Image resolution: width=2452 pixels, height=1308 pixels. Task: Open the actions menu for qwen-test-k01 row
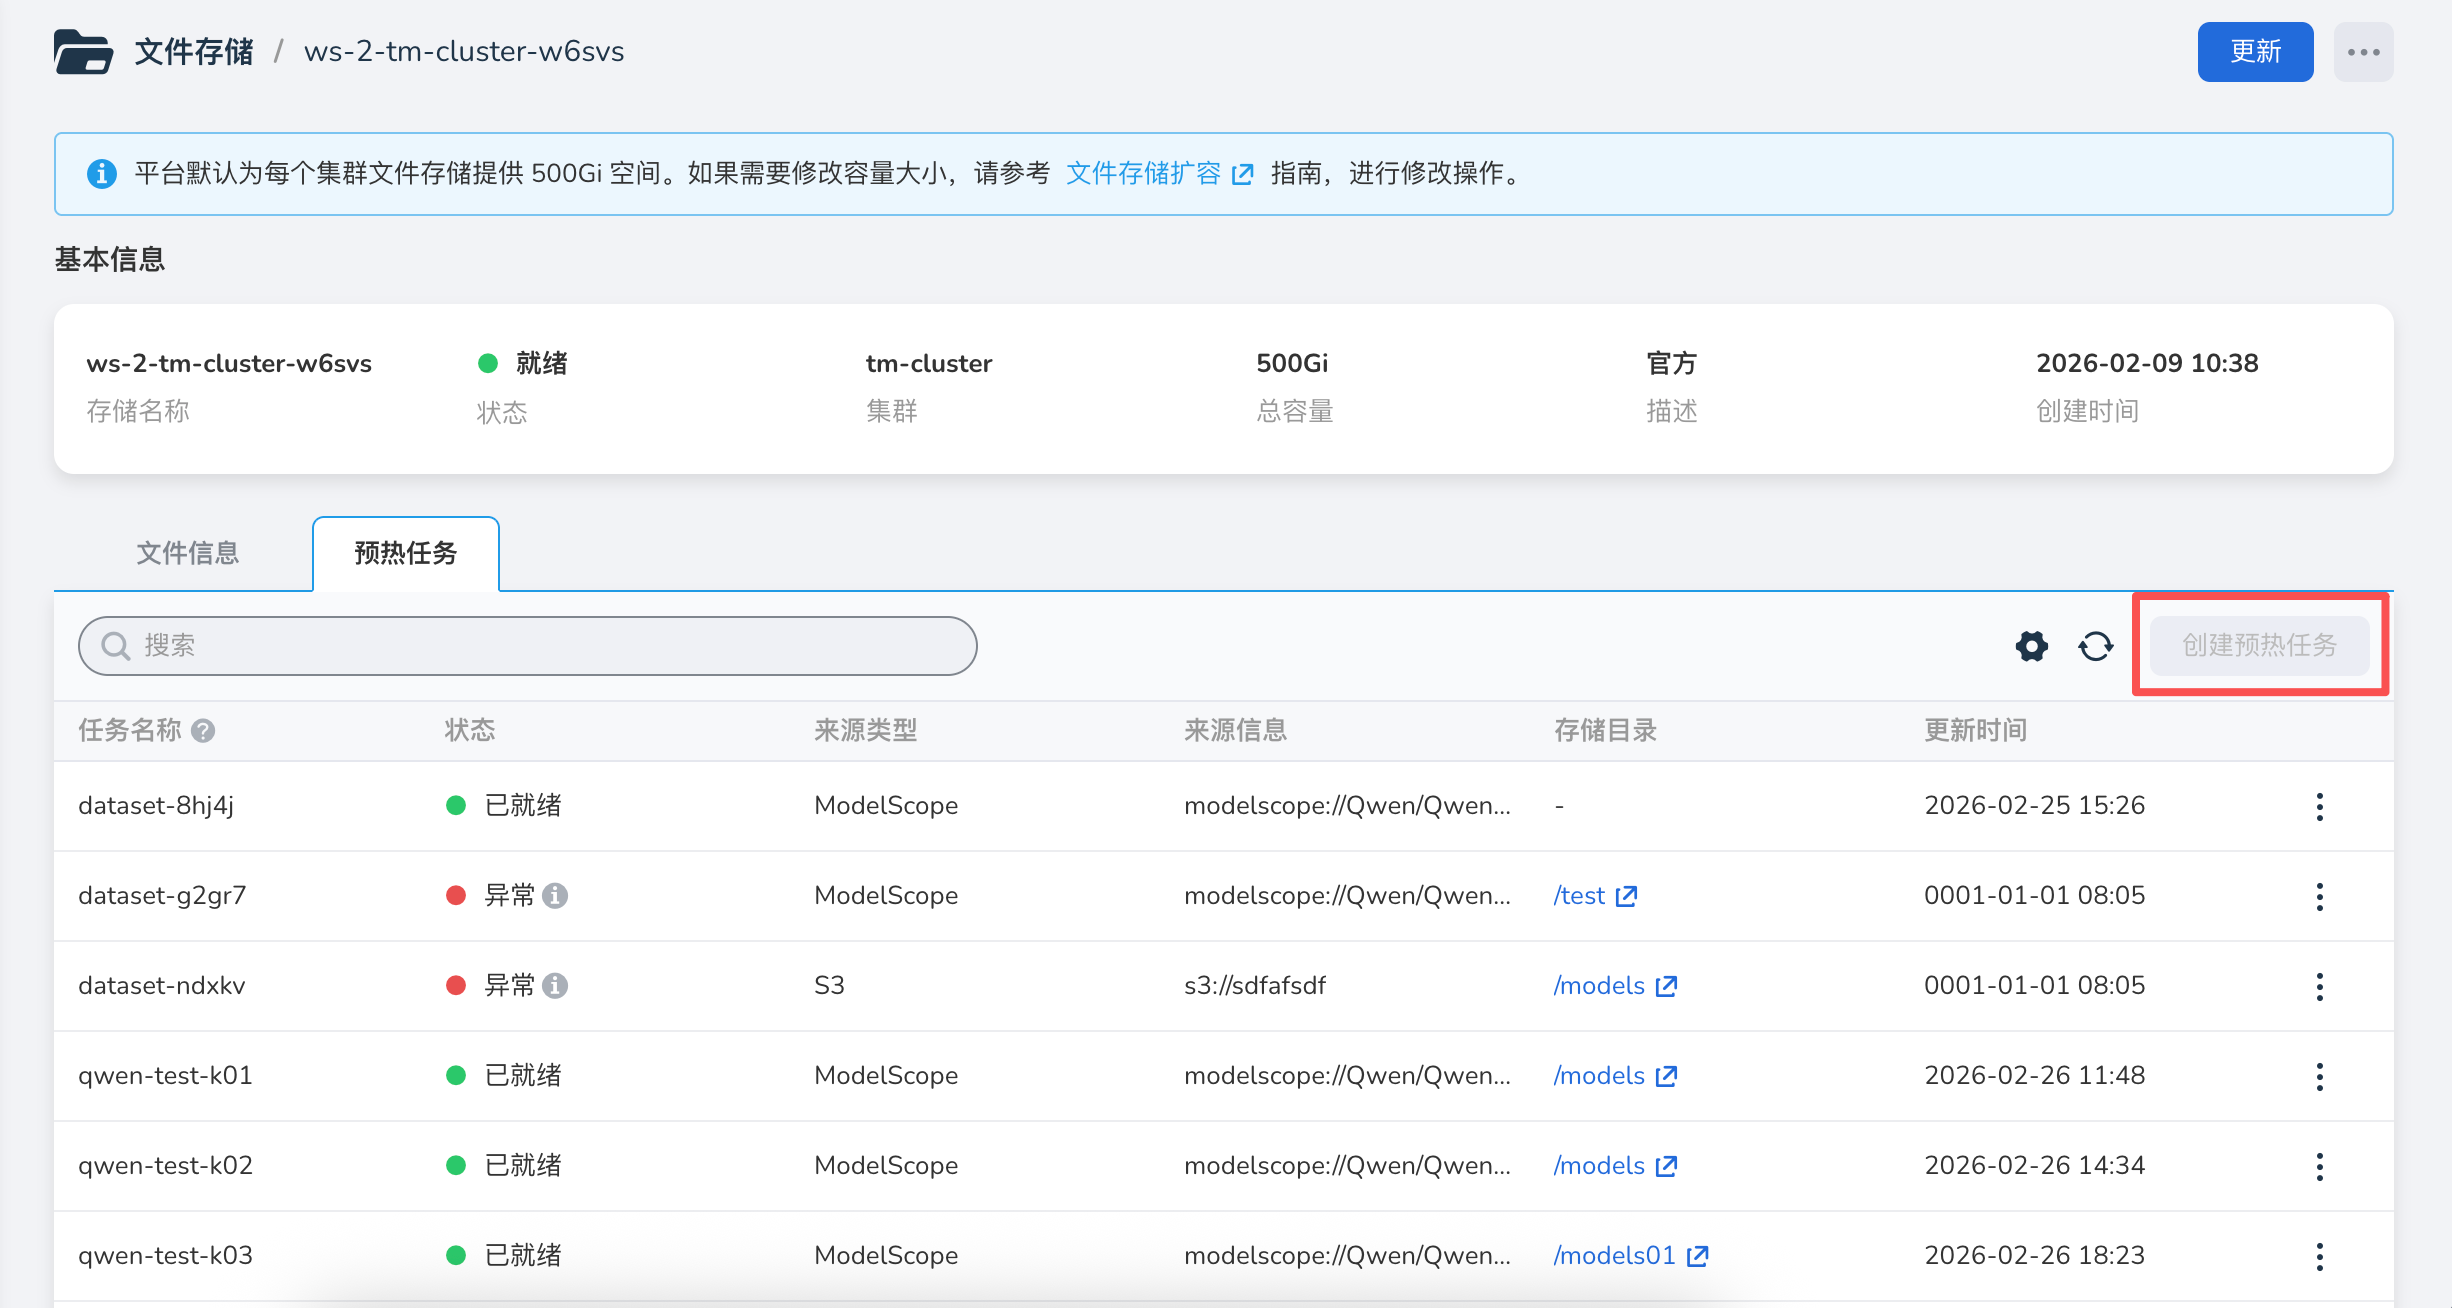coord(2319,1076)
